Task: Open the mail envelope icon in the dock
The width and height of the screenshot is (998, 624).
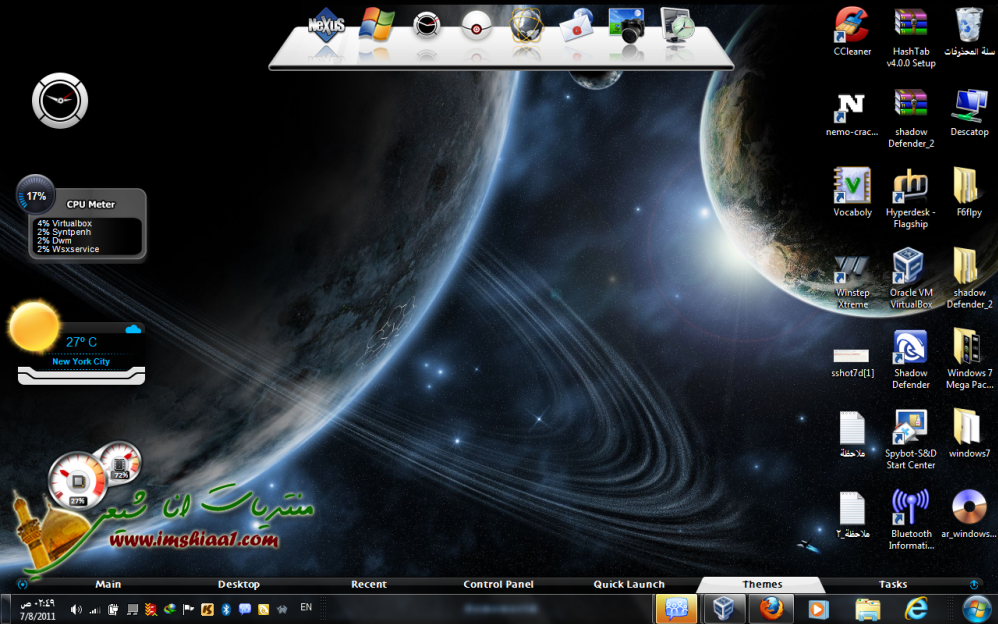Action: tap(576, 25)
